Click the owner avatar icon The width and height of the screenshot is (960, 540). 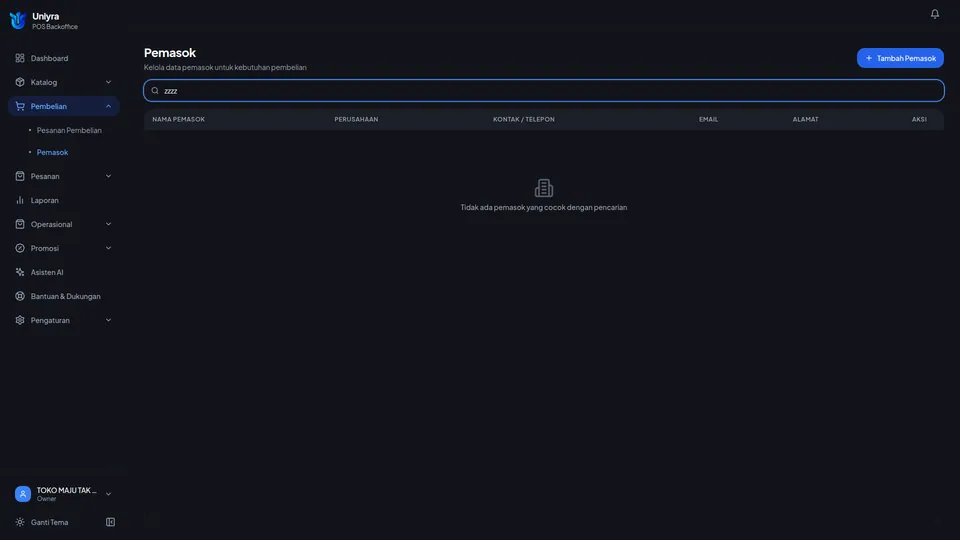(23, 494)
